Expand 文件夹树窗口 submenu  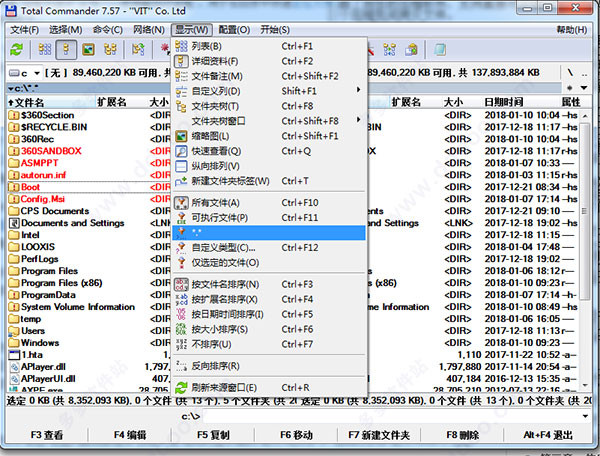click(269, 121)
